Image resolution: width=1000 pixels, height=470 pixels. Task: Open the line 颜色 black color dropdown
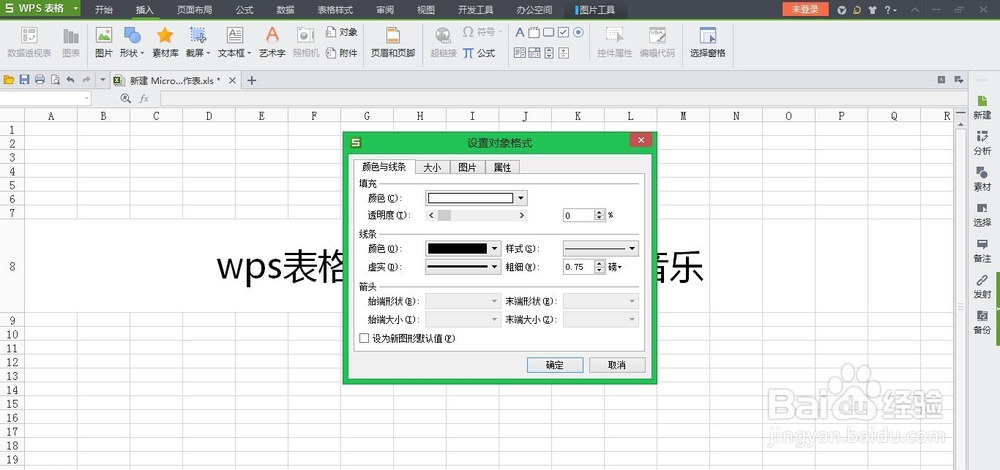495,249
